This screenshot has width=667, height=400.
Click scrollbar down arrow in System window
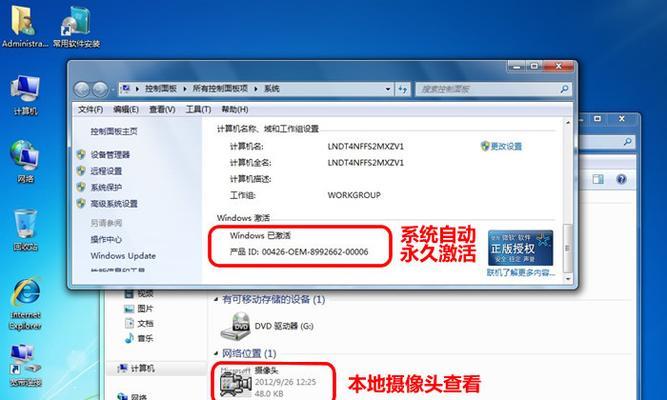(x=567, y=279)
